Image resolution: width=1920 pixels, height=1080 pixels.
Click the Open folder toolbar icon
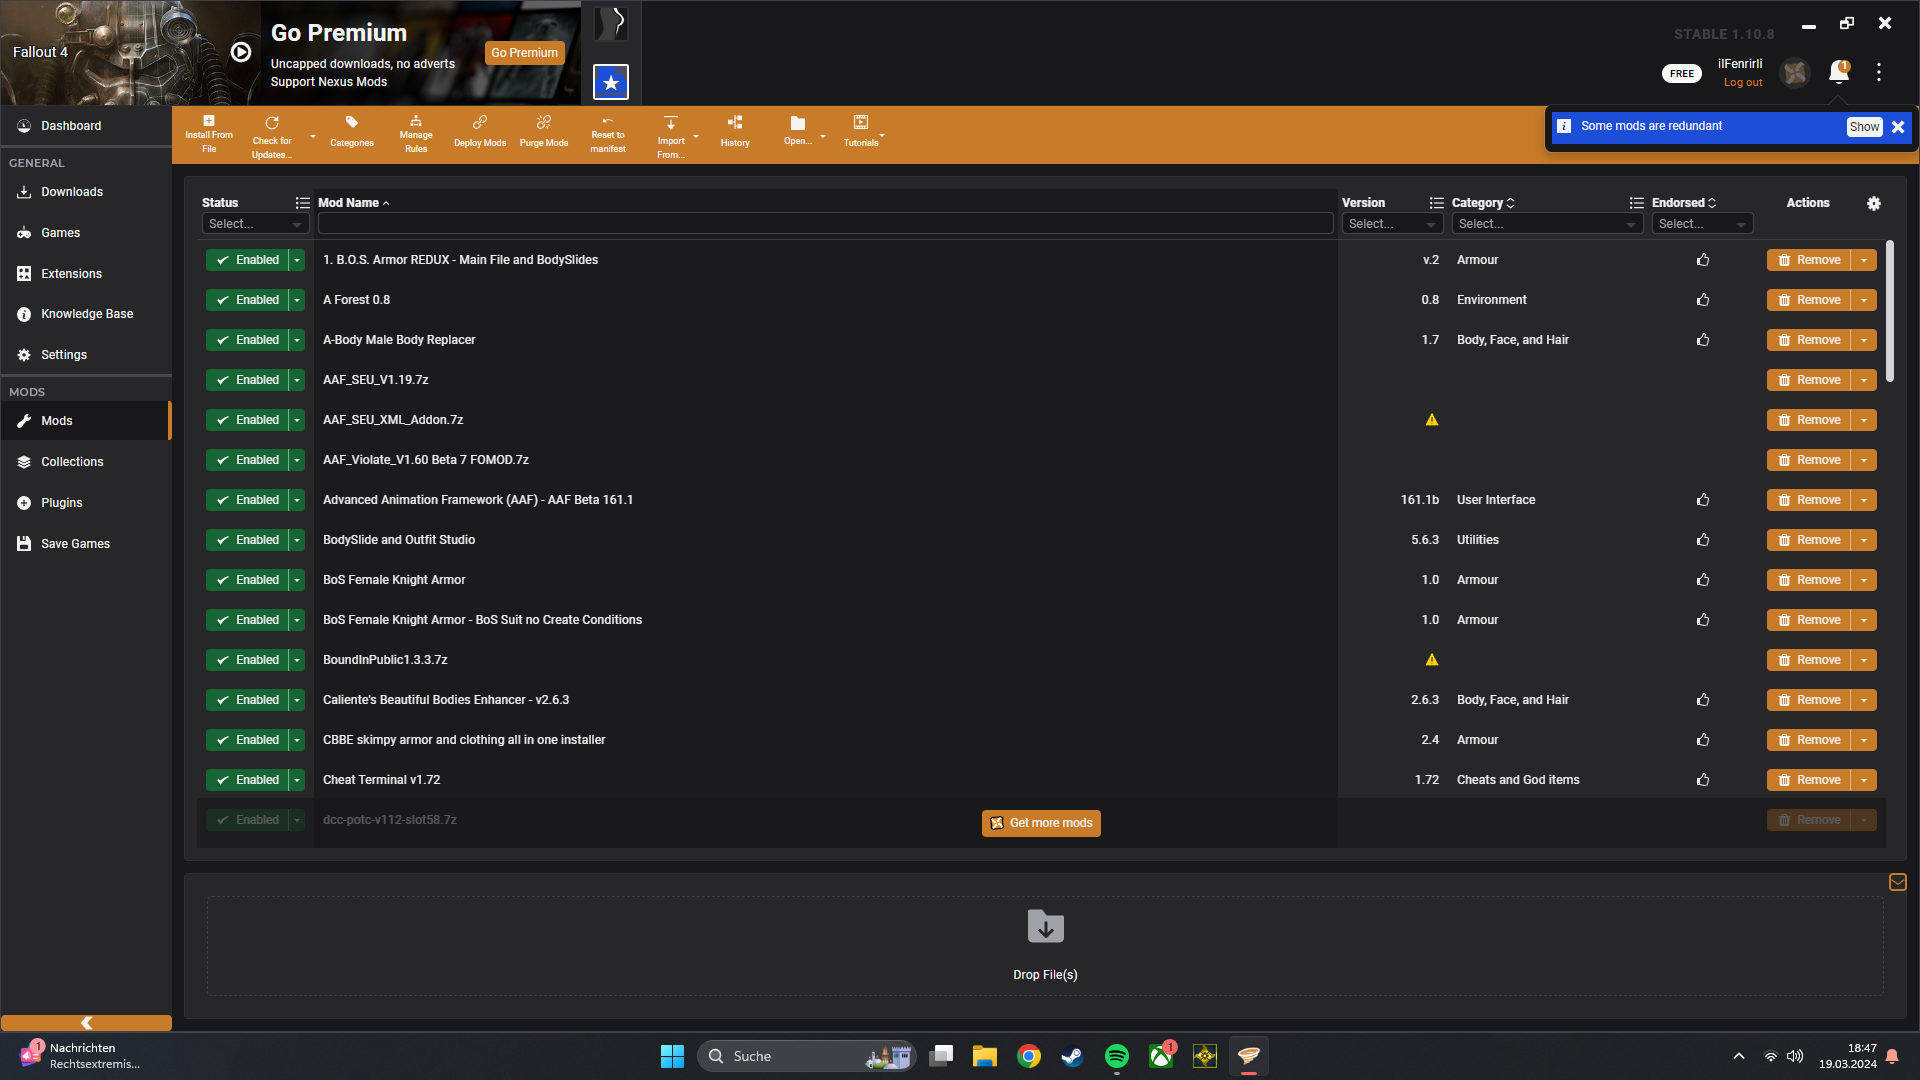point(798,131)
